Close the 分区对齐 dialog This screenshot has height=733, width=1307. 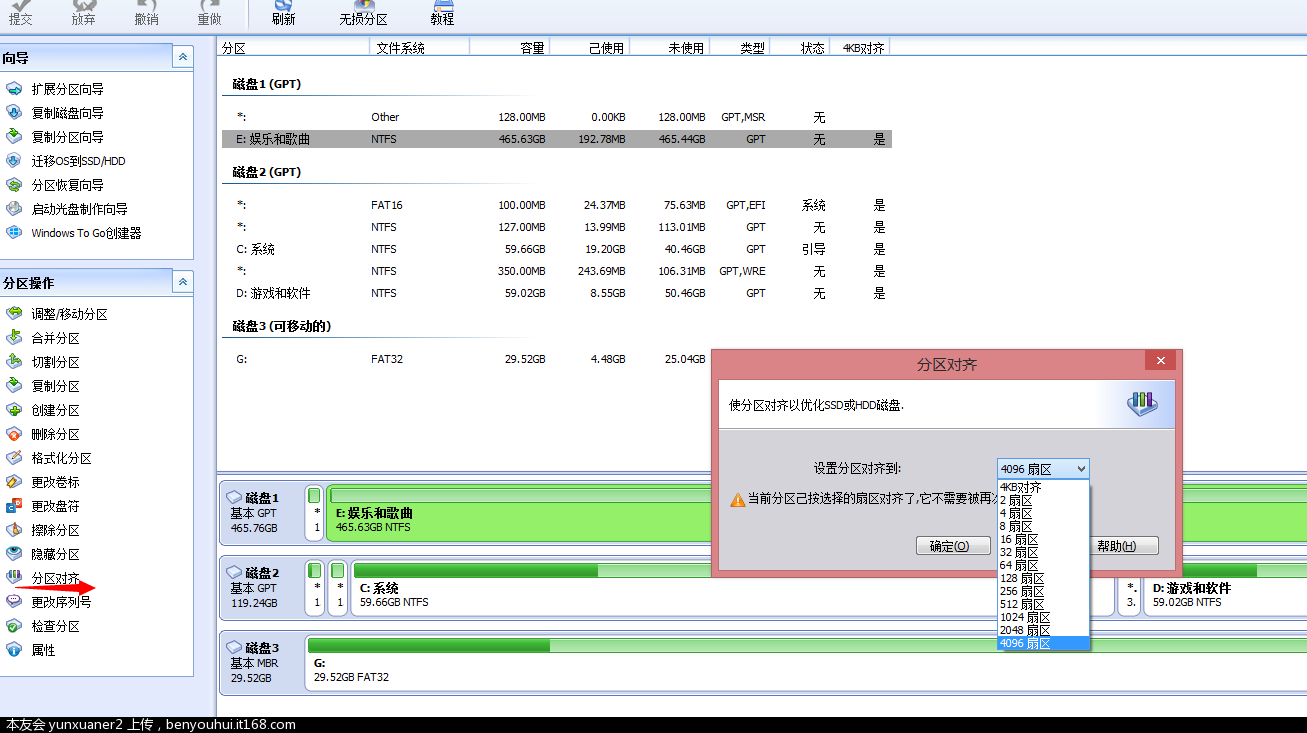(x=1160, y=361)
